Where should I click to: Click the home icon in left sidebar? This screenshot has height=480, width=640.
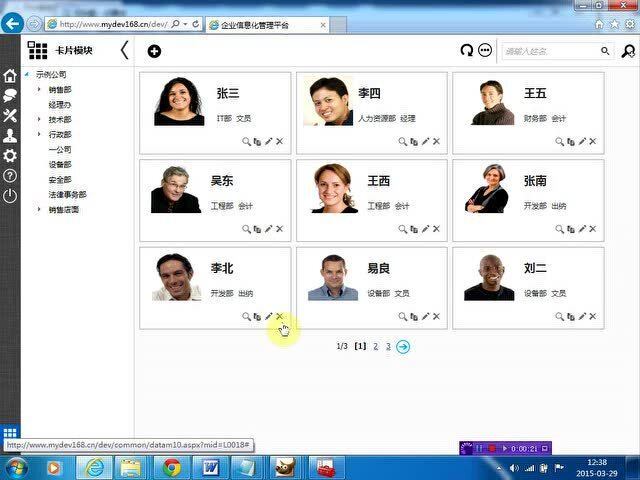pos(10,76)
